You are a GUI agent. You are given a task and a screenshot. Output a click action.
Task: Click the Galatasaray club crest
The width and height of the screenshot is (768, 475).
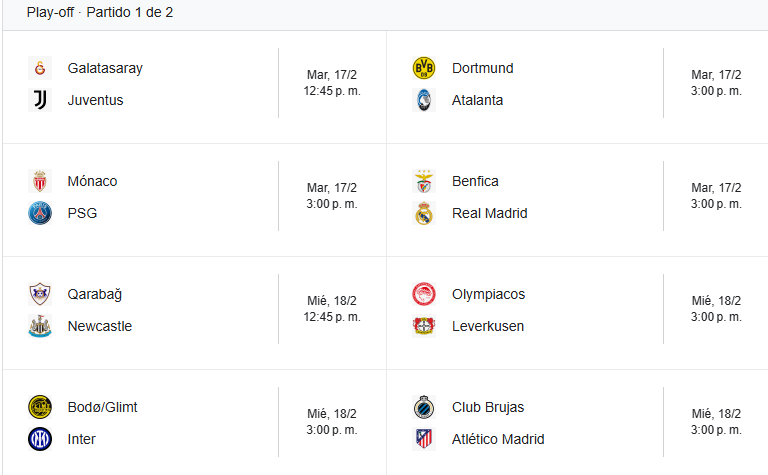40,68
